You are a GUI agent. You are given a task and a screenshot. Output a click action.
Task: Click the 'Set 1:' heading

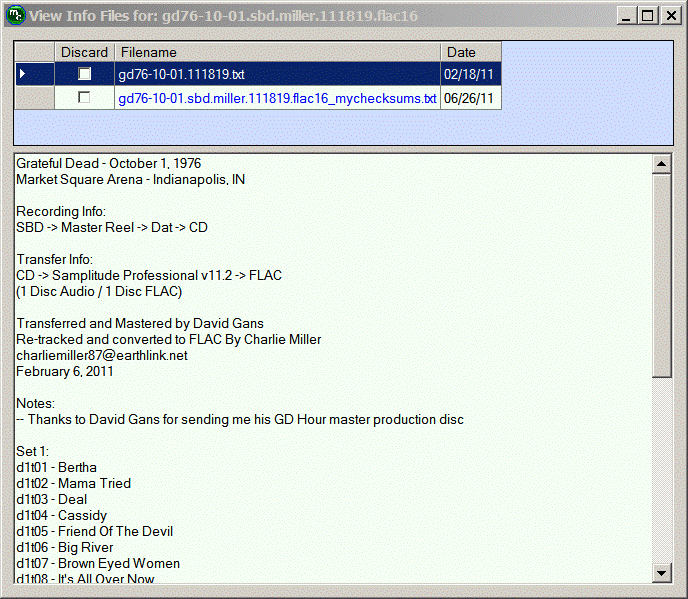(x=32, y=452)
